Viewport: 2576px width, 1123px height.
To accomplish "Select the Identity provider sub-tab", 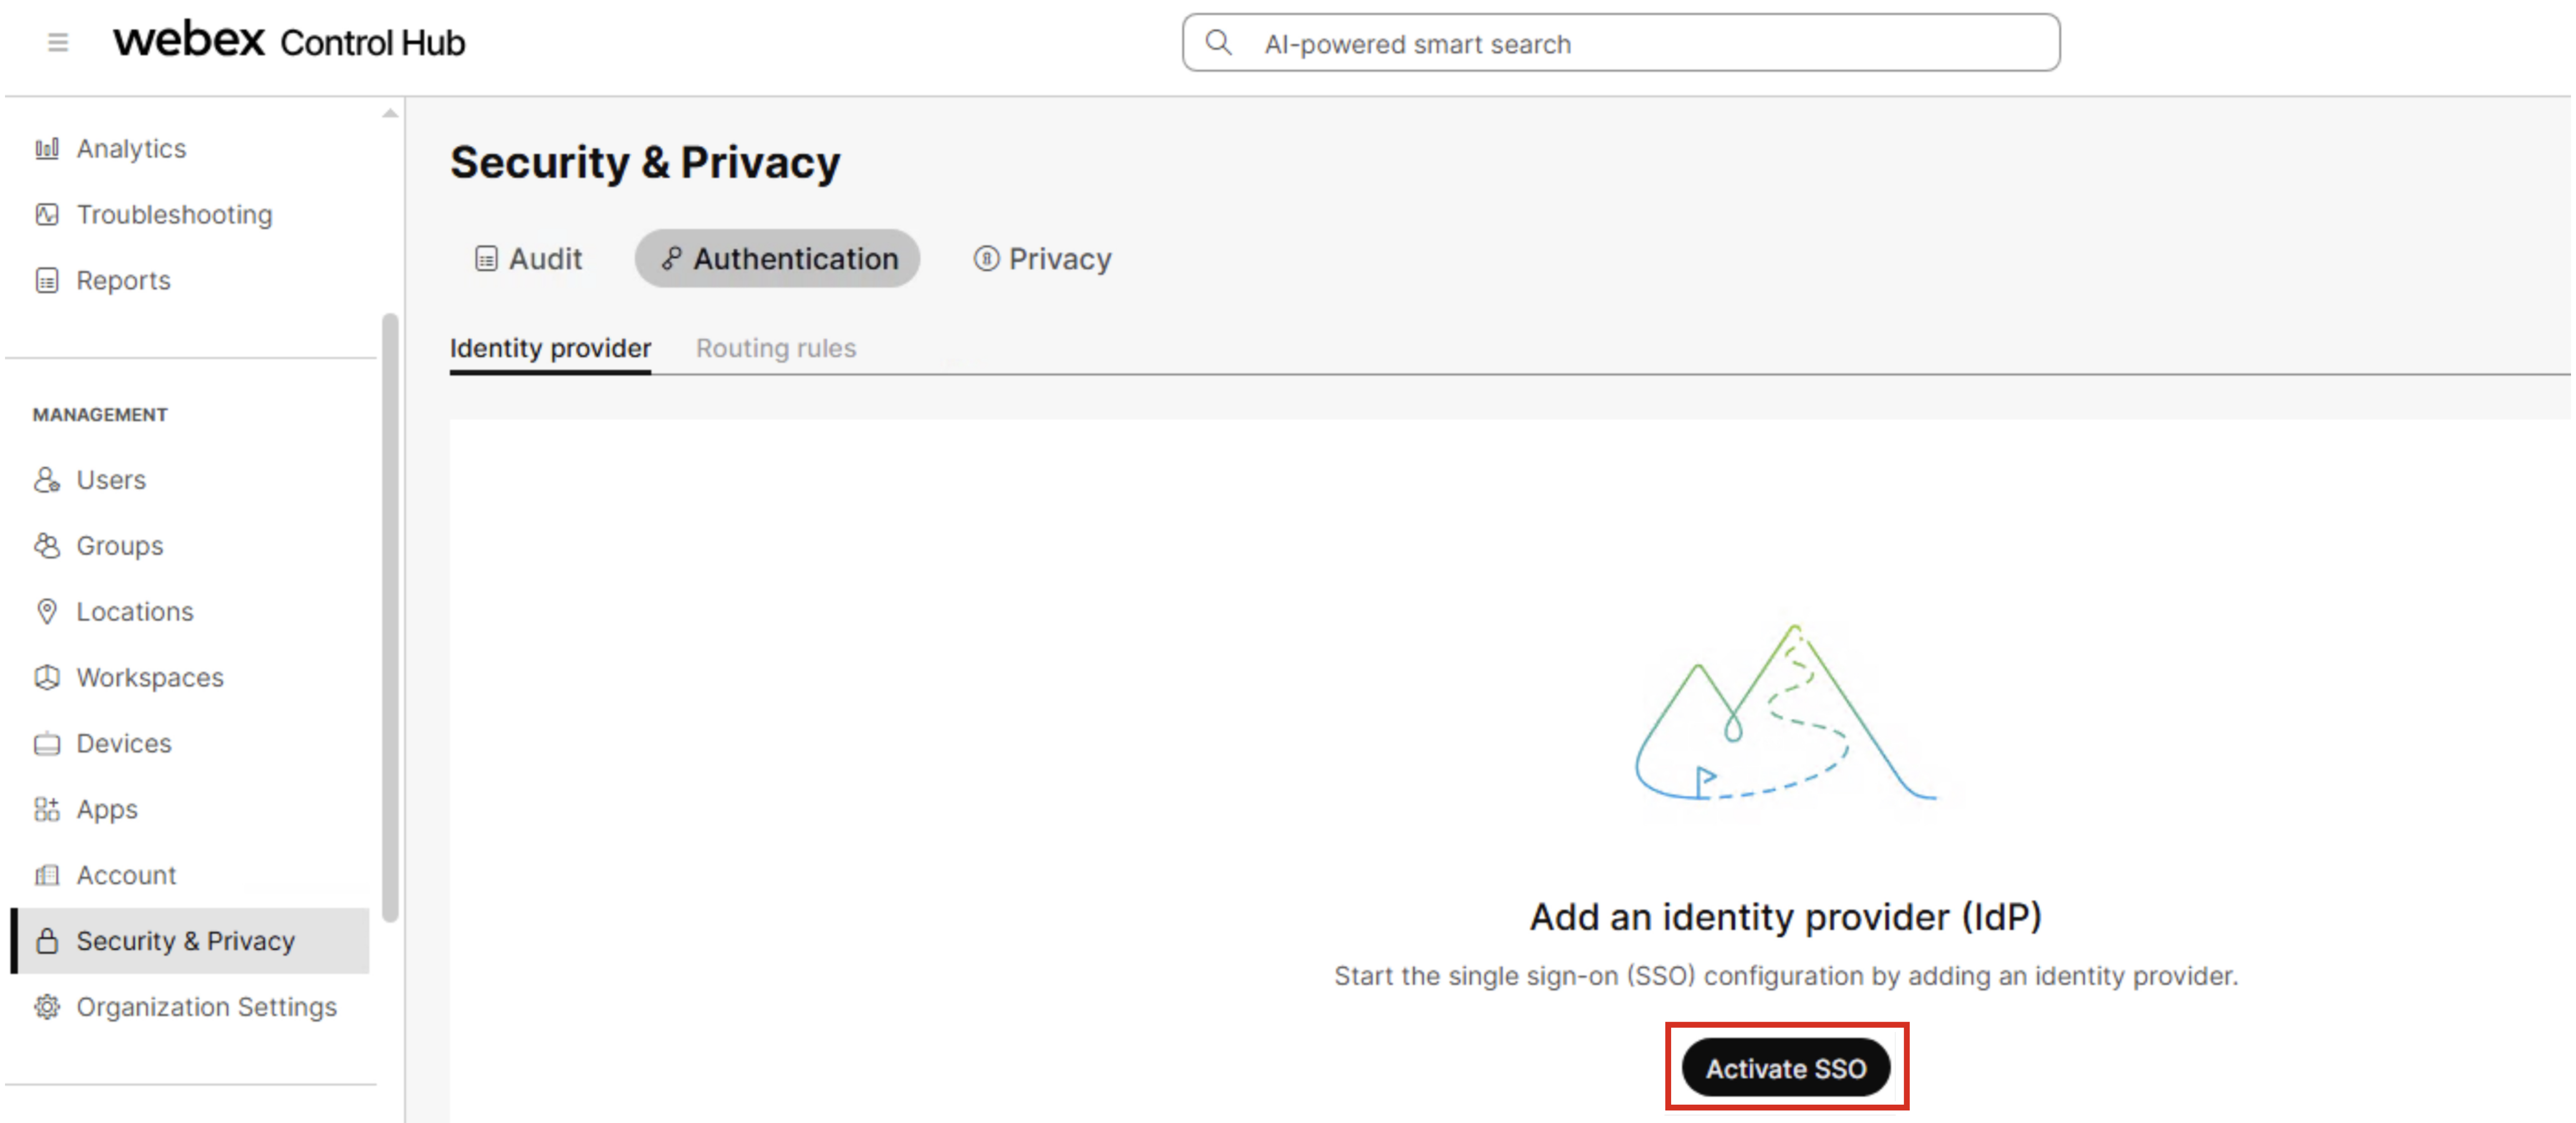I will point(550,348).
